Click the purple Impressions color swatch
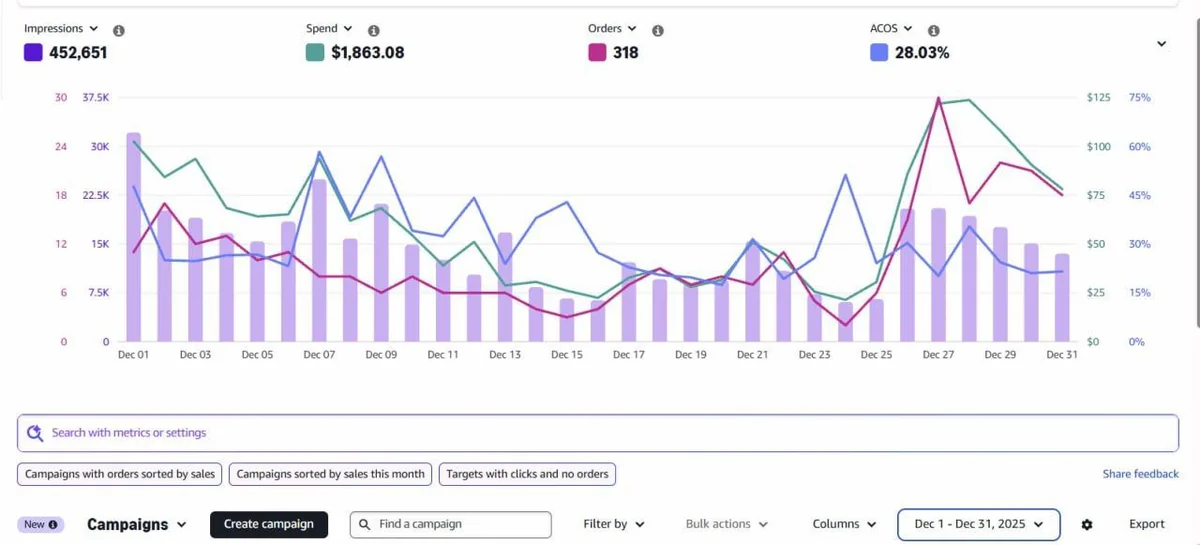The image size is (1200, 545). click(33, 53)
